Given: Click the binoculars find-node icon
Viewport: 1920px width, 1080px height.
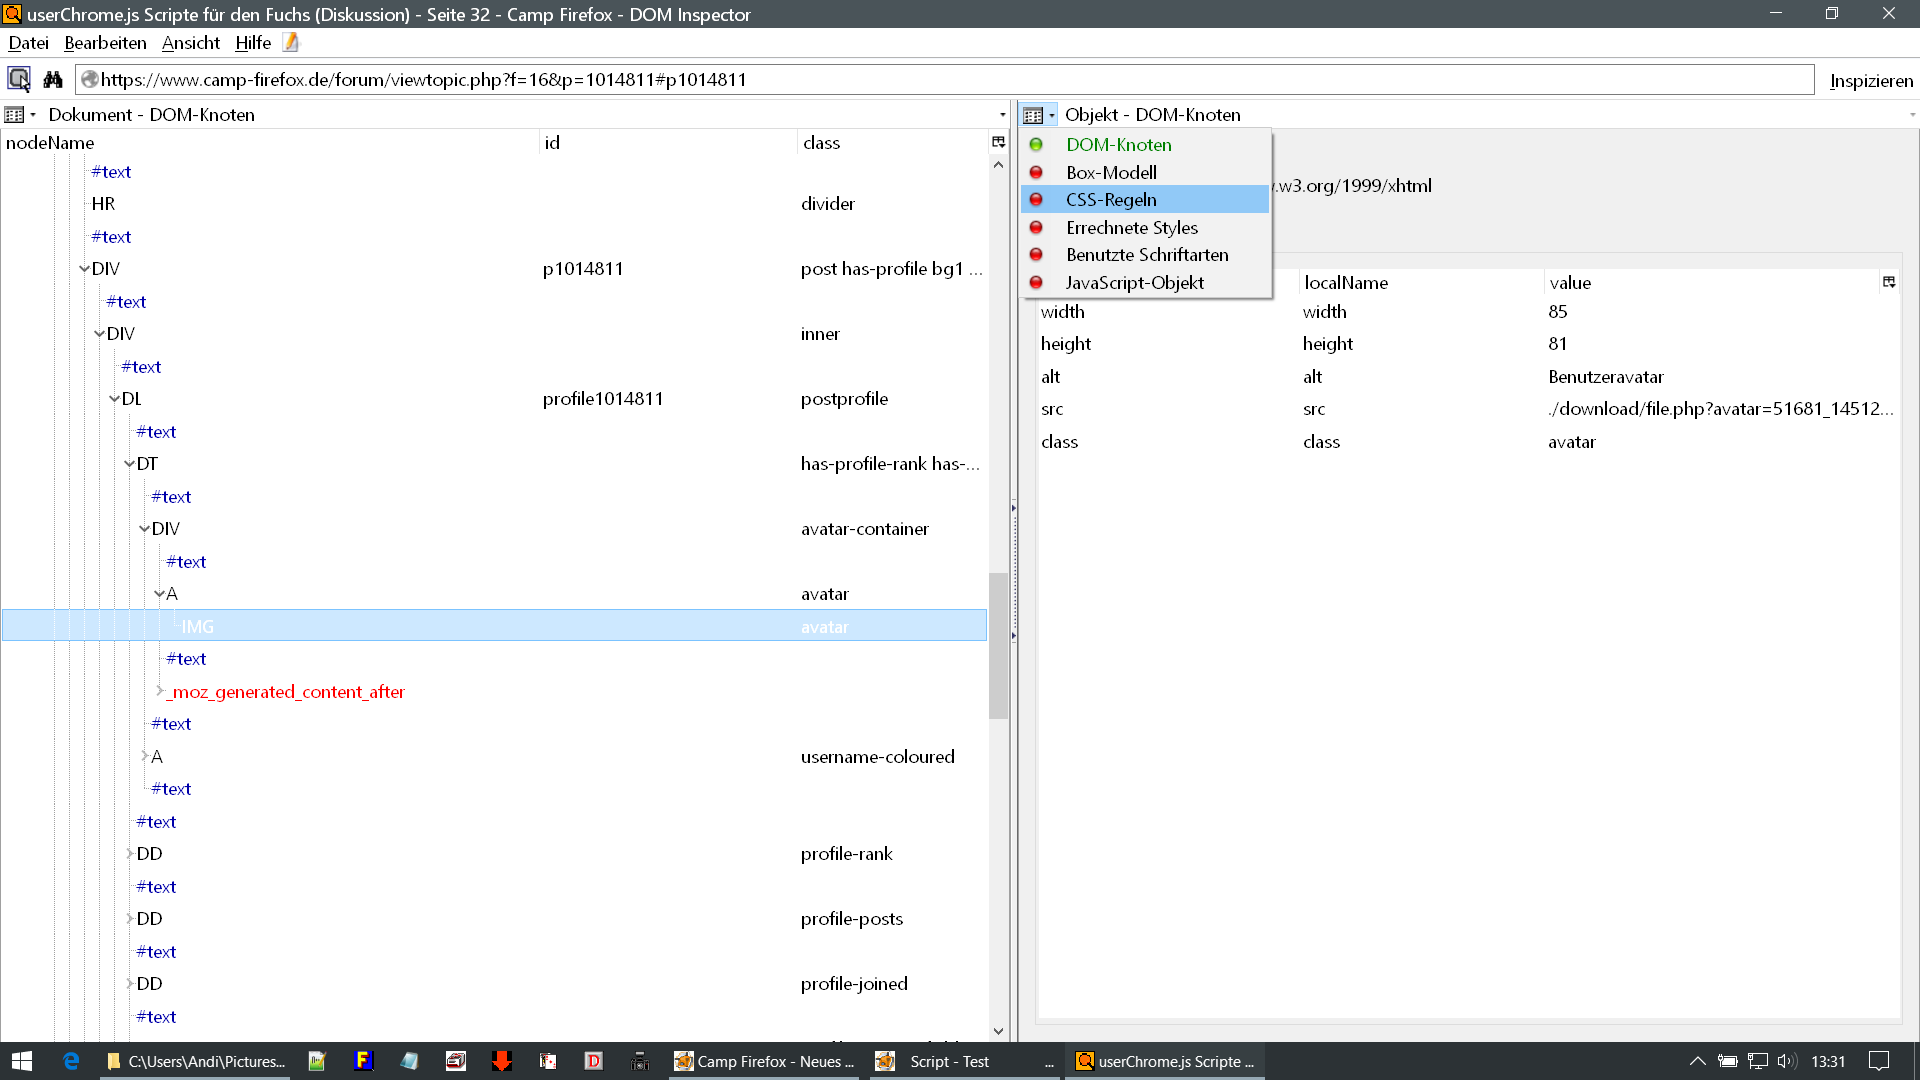Looking at the screenshot, I should (53, 79).
